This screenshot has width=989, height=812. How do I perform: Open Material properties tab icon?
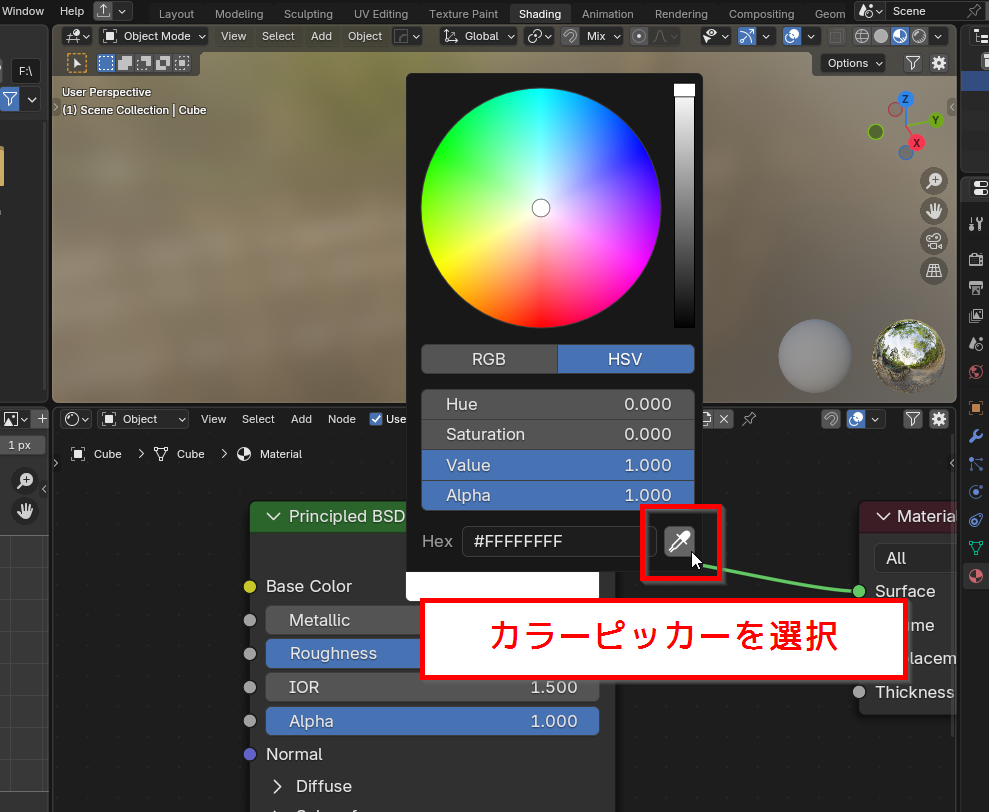(975, 576)
